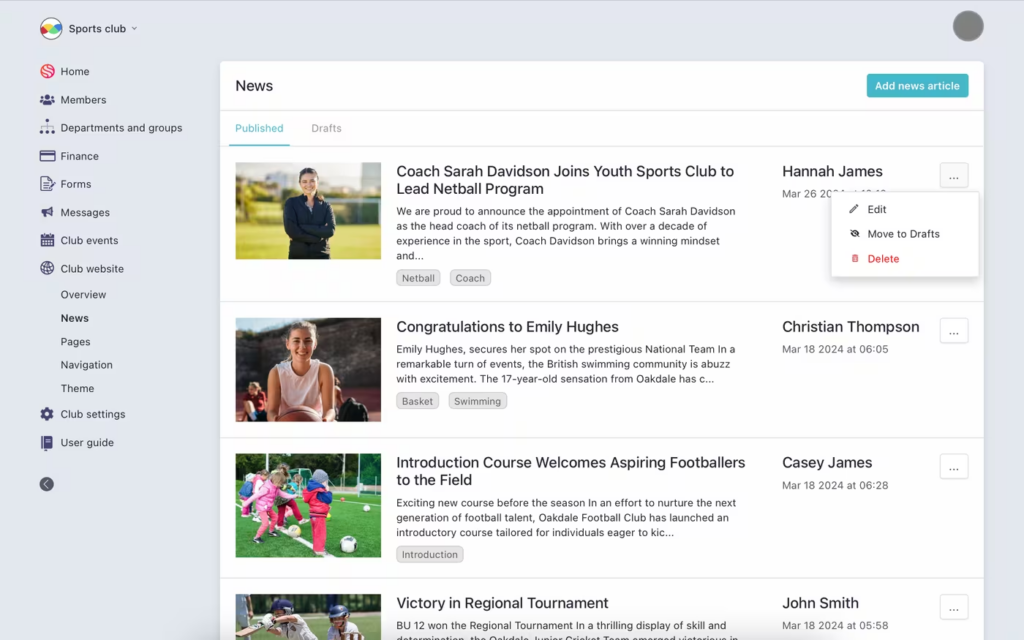Click author name John Smith
1024x640 pixels.
click(x=820, y=603)
